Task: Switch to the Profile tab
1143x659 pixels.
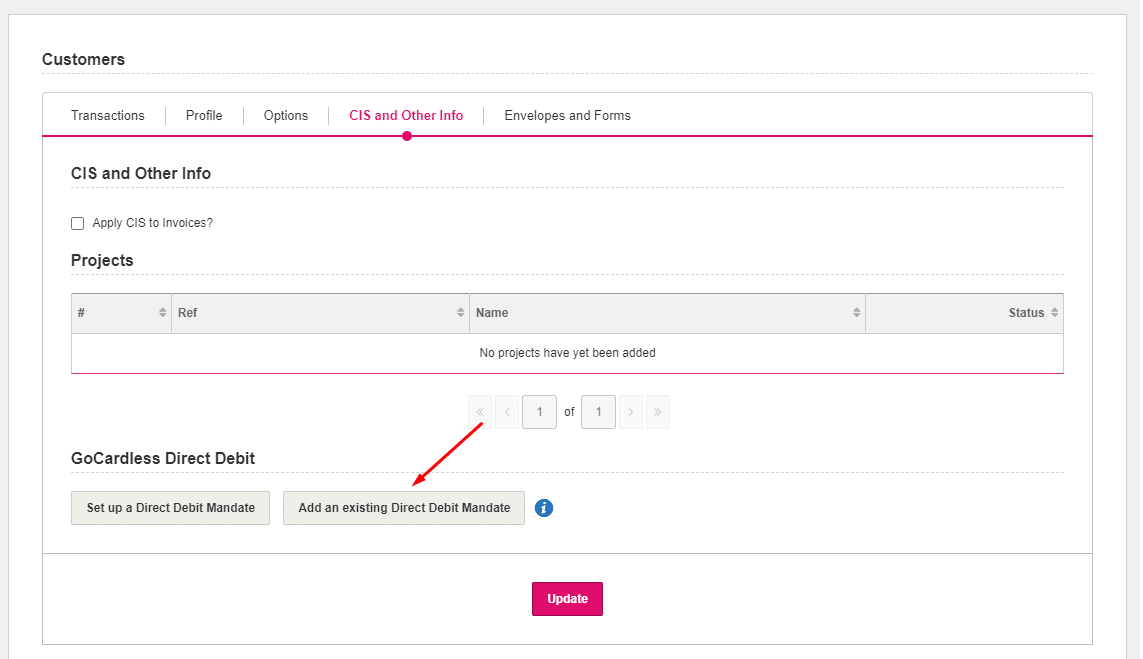Action: point(204,116)
